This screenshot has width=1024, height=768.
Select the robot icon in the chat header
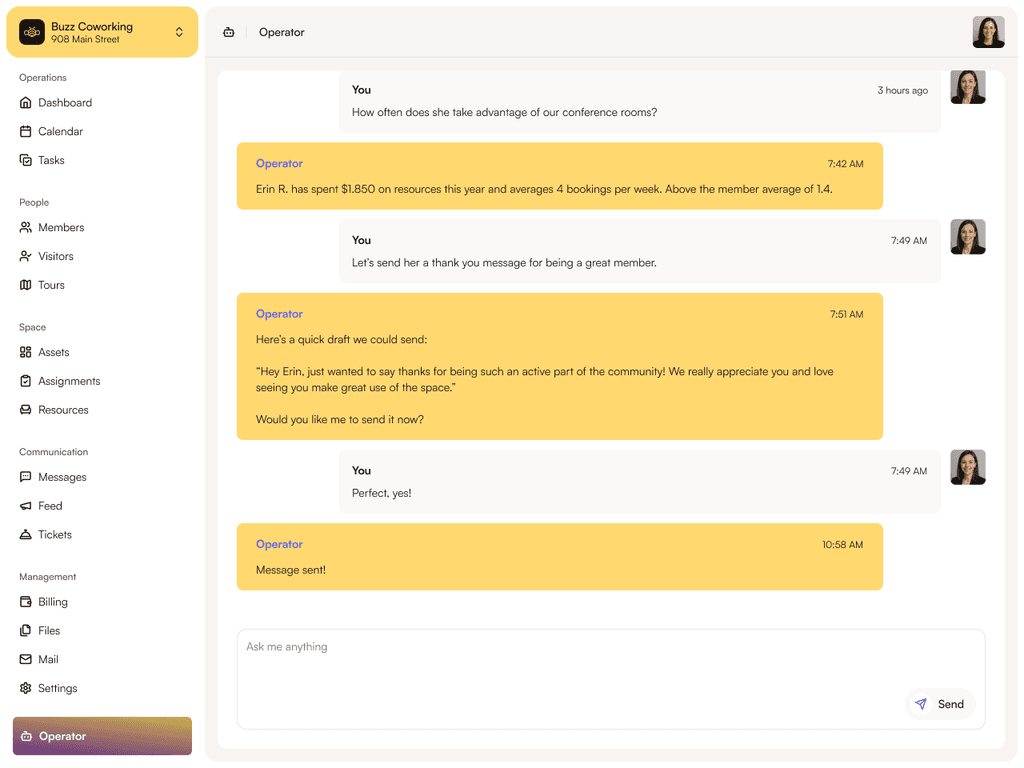point(229,32)
